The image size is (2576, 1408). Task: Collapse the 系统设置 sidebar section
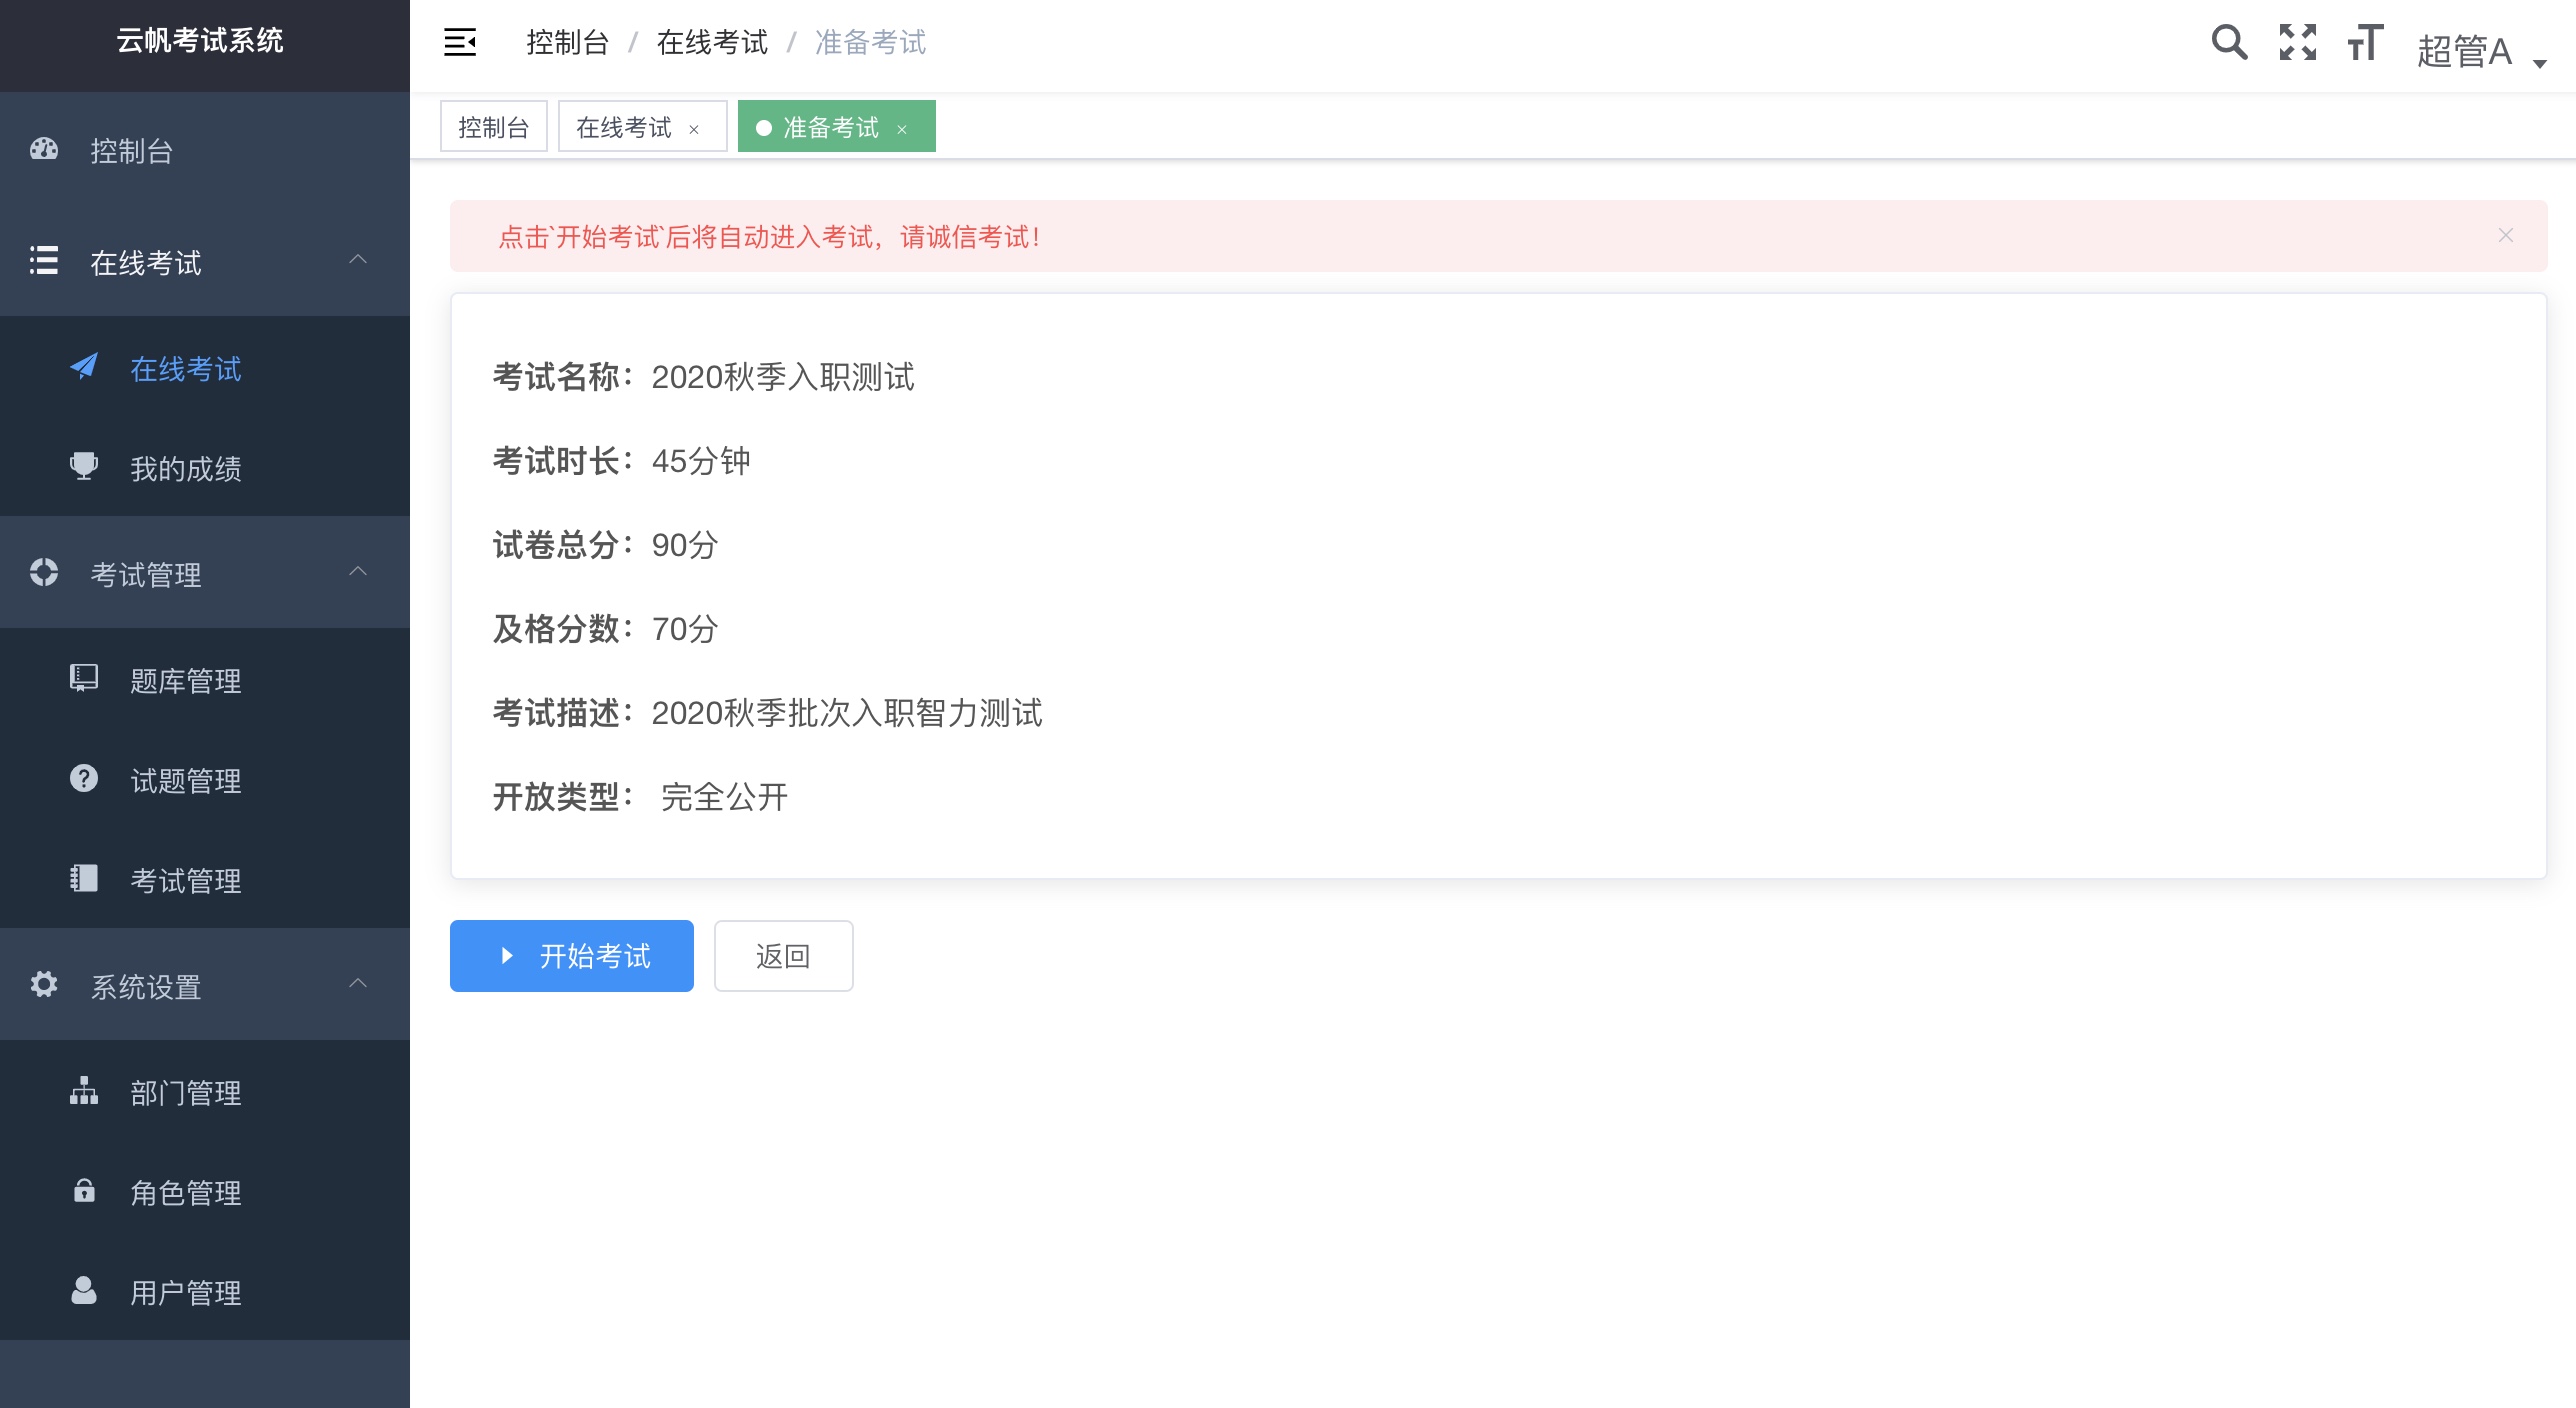358,983
